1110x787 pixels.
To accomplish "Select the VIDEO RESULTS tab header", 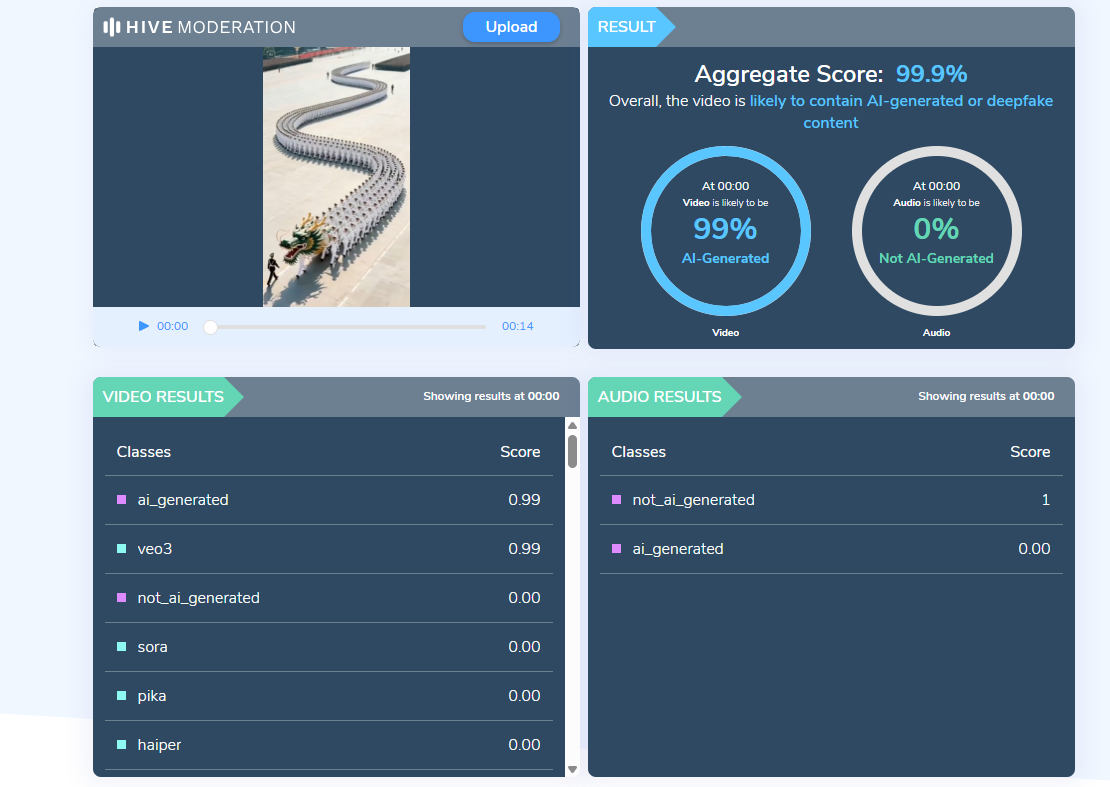I will coord(164,397).
